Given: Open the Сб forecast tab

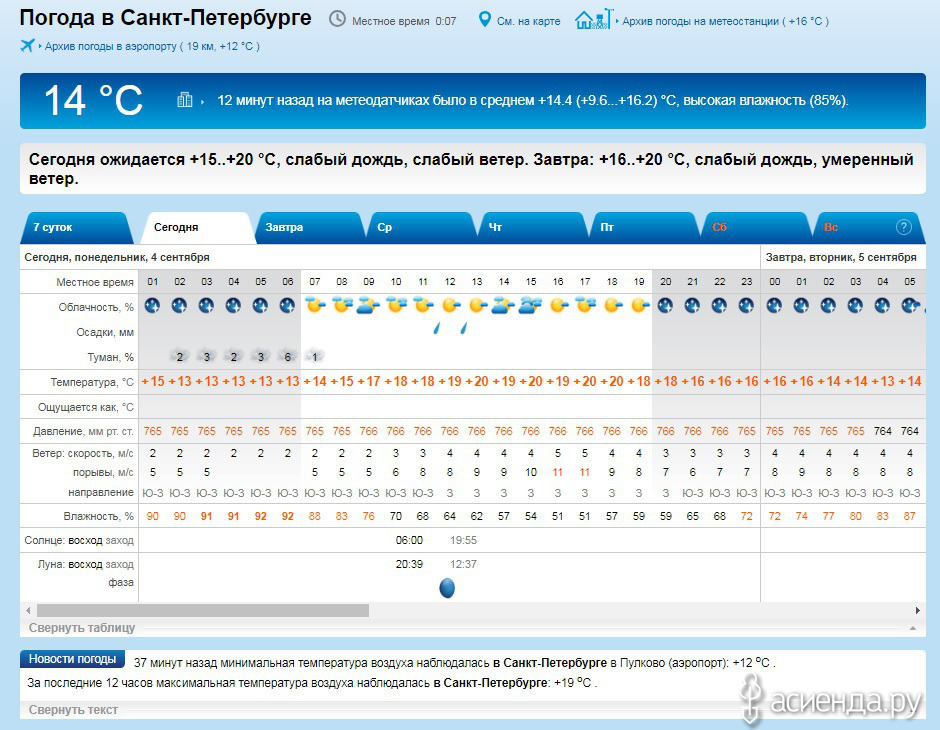Looking at the screenshot, I should tap(755, 228).
